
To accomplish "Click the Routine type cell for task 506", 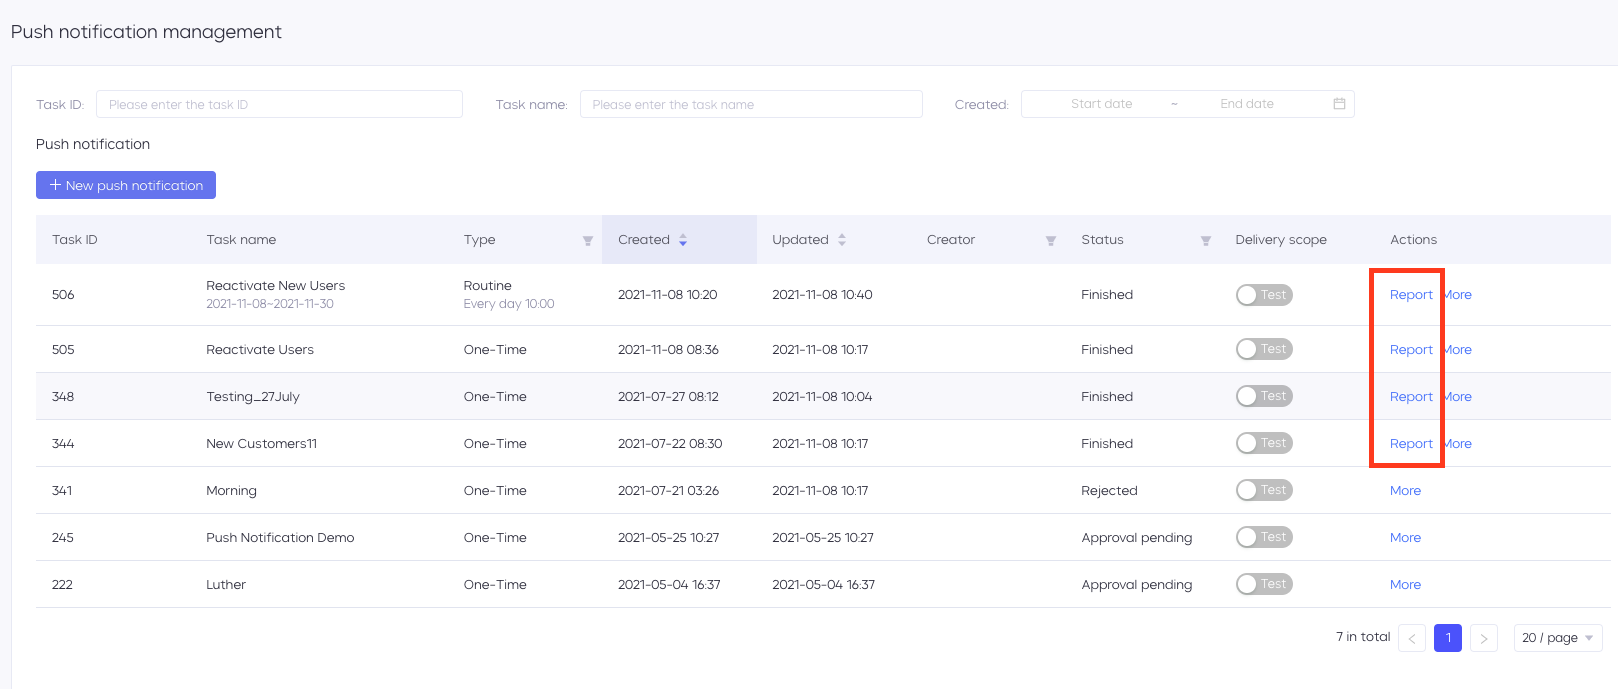I will tap(488, 286).
